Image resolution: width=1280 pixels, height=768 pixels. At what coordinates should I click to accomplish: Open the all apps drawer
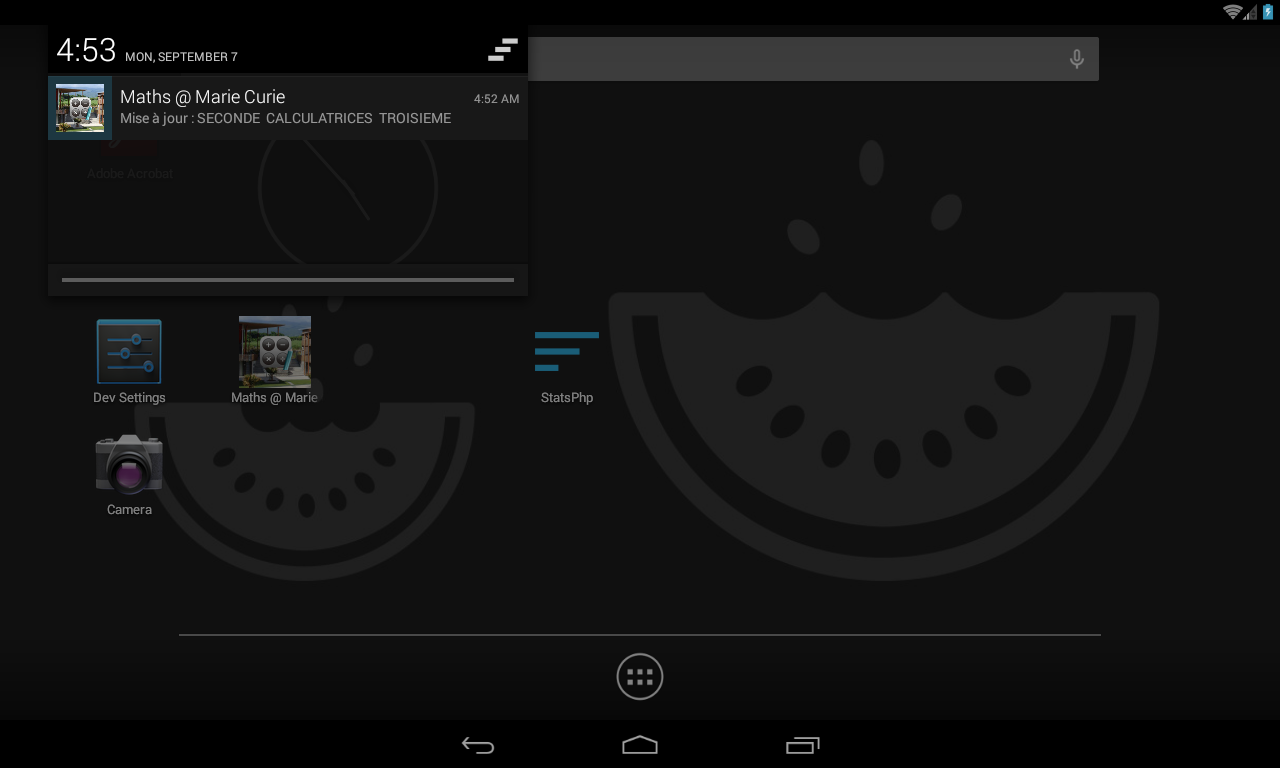[640, 677]
